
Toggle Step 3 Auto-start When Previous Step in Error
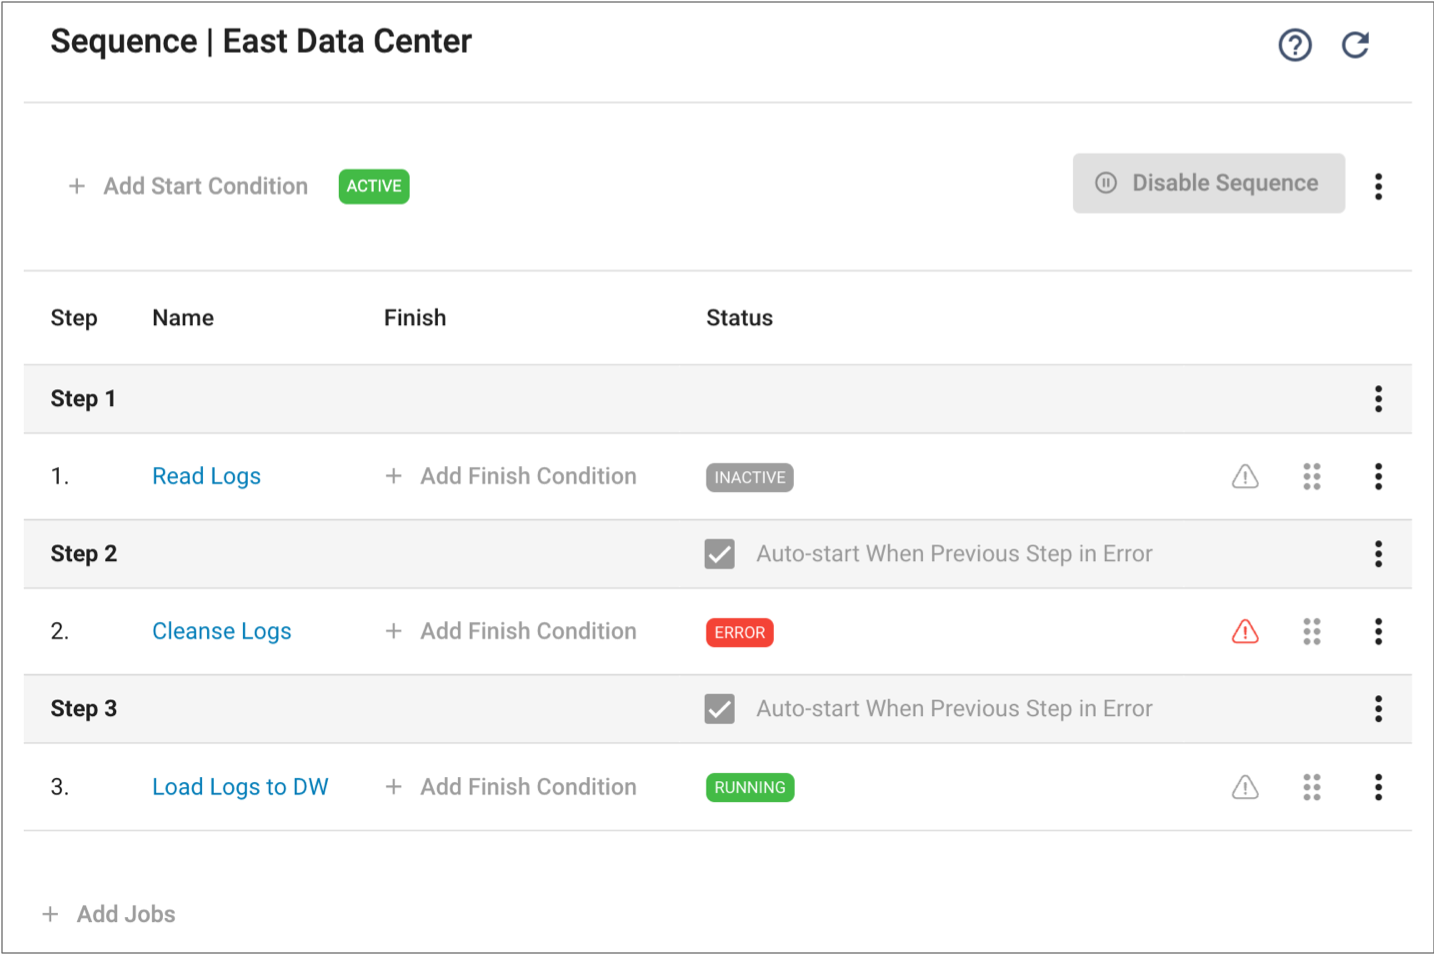point(720,709)
